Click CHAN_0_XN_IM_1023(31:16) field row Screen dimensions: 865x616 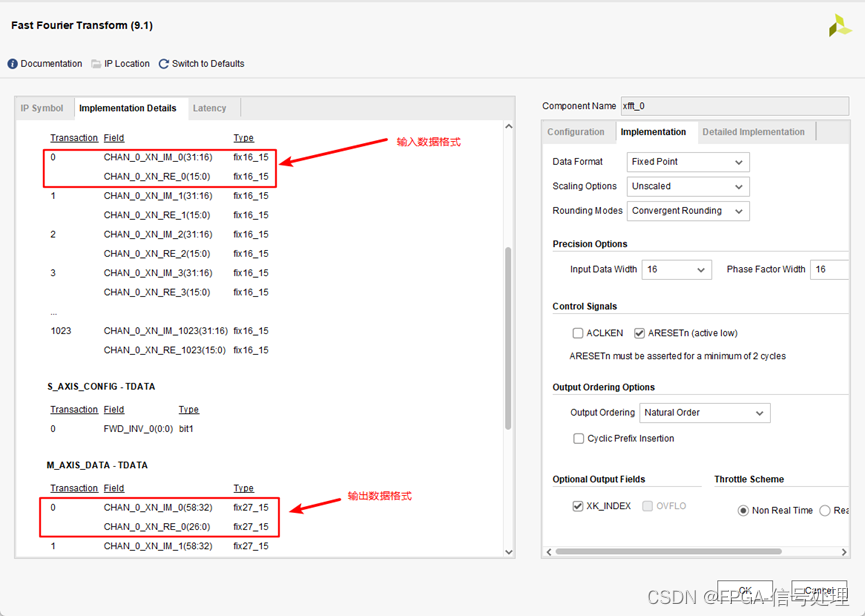[165, 331]
